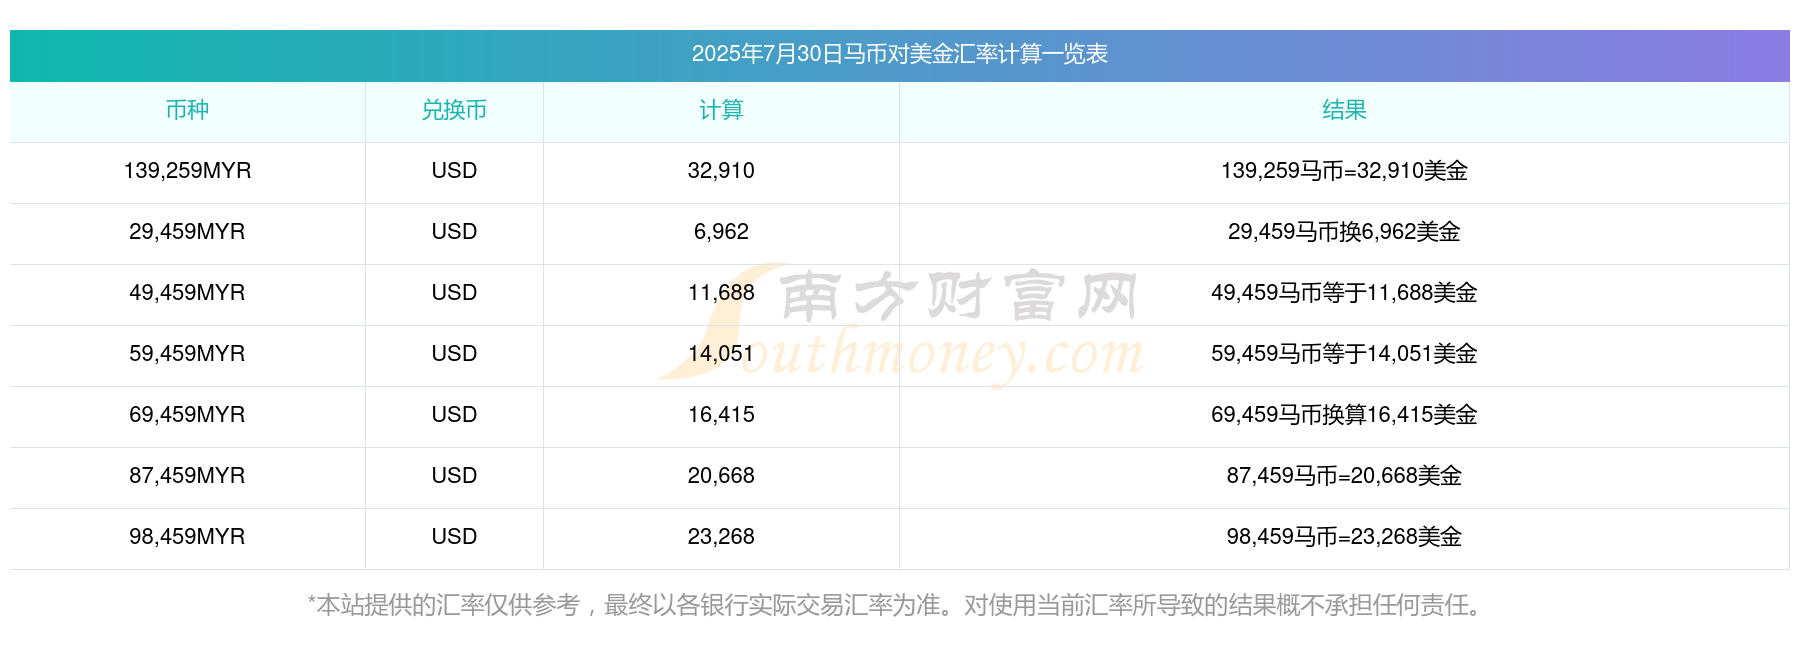Viewport: 1800px width, 650px height.
Task: Click the calculated value 23,268
Action: [x=721, y=537]
